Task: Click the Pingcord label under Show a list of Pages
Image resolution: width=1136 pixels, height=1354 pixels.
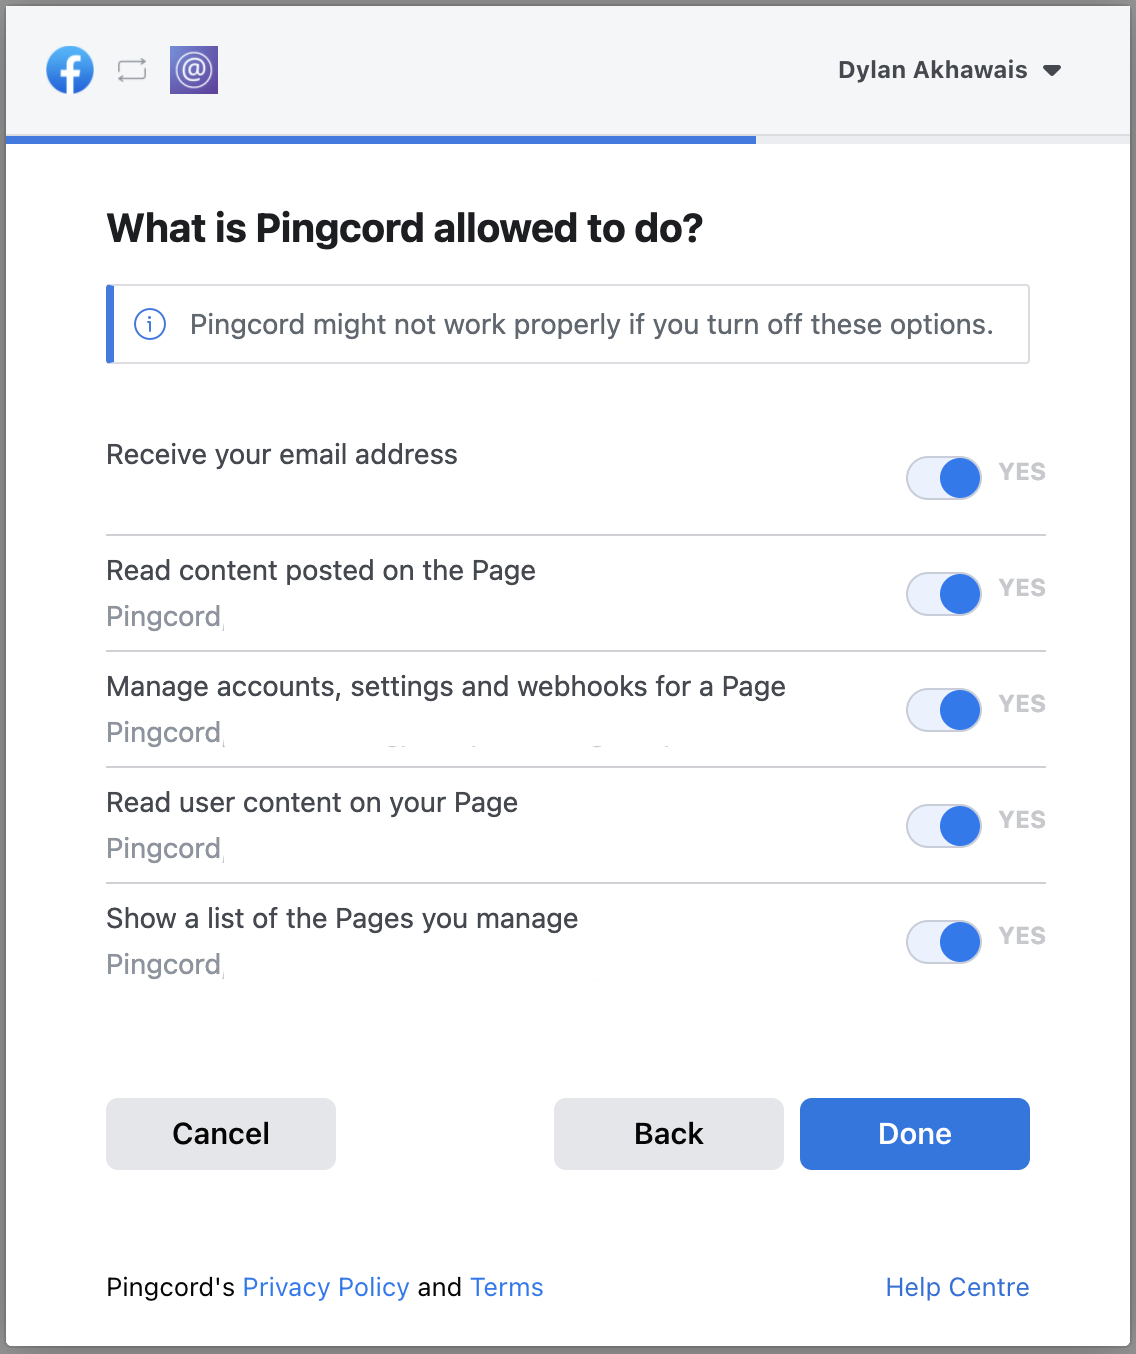Action: [x=164, y=964]
